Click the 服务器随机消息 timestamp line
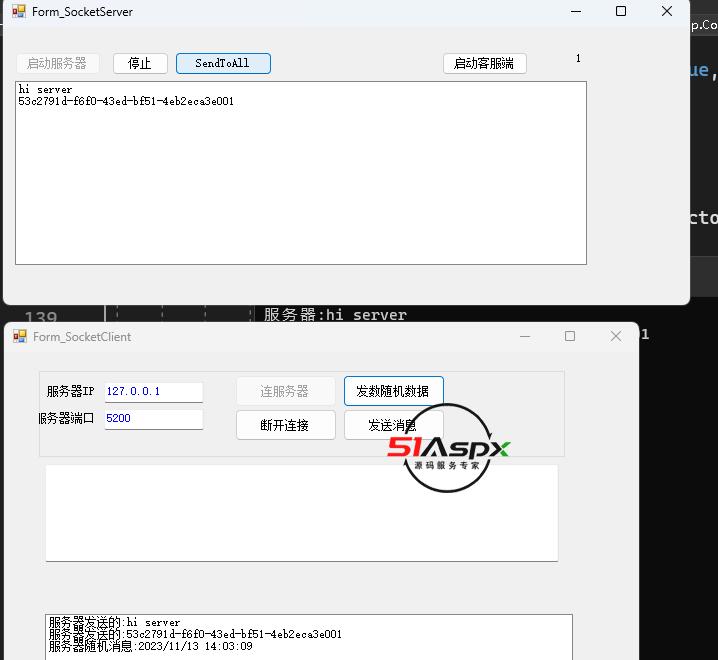 click(150, 646)
